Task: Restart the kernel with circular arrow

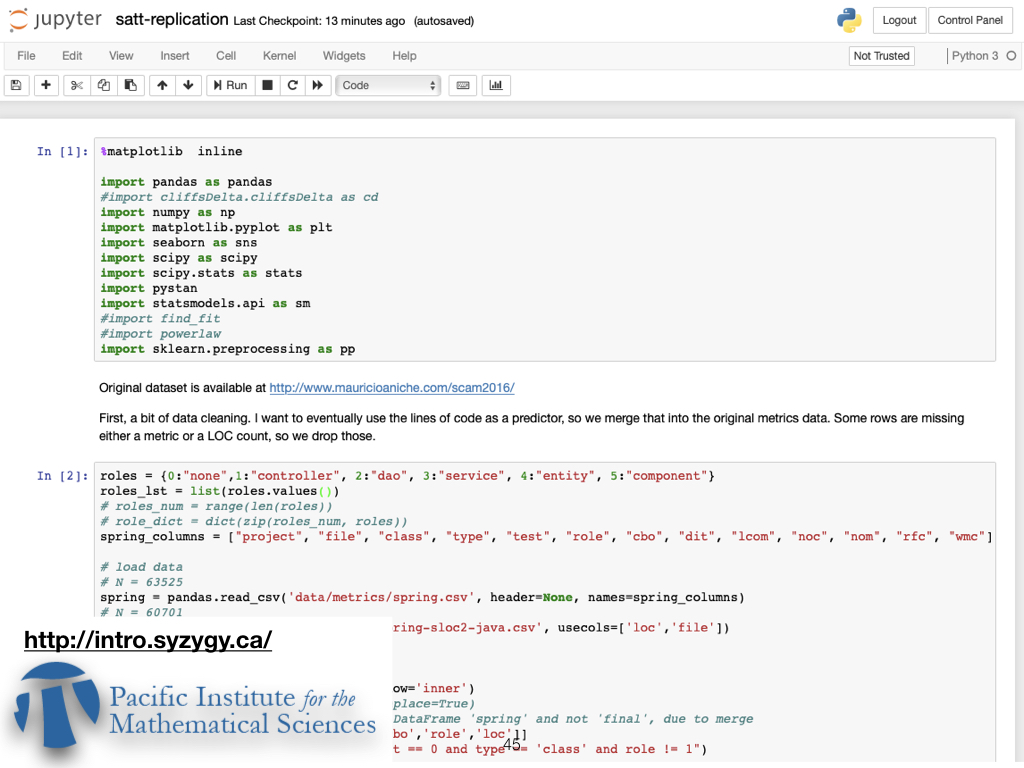Action: 292,86
